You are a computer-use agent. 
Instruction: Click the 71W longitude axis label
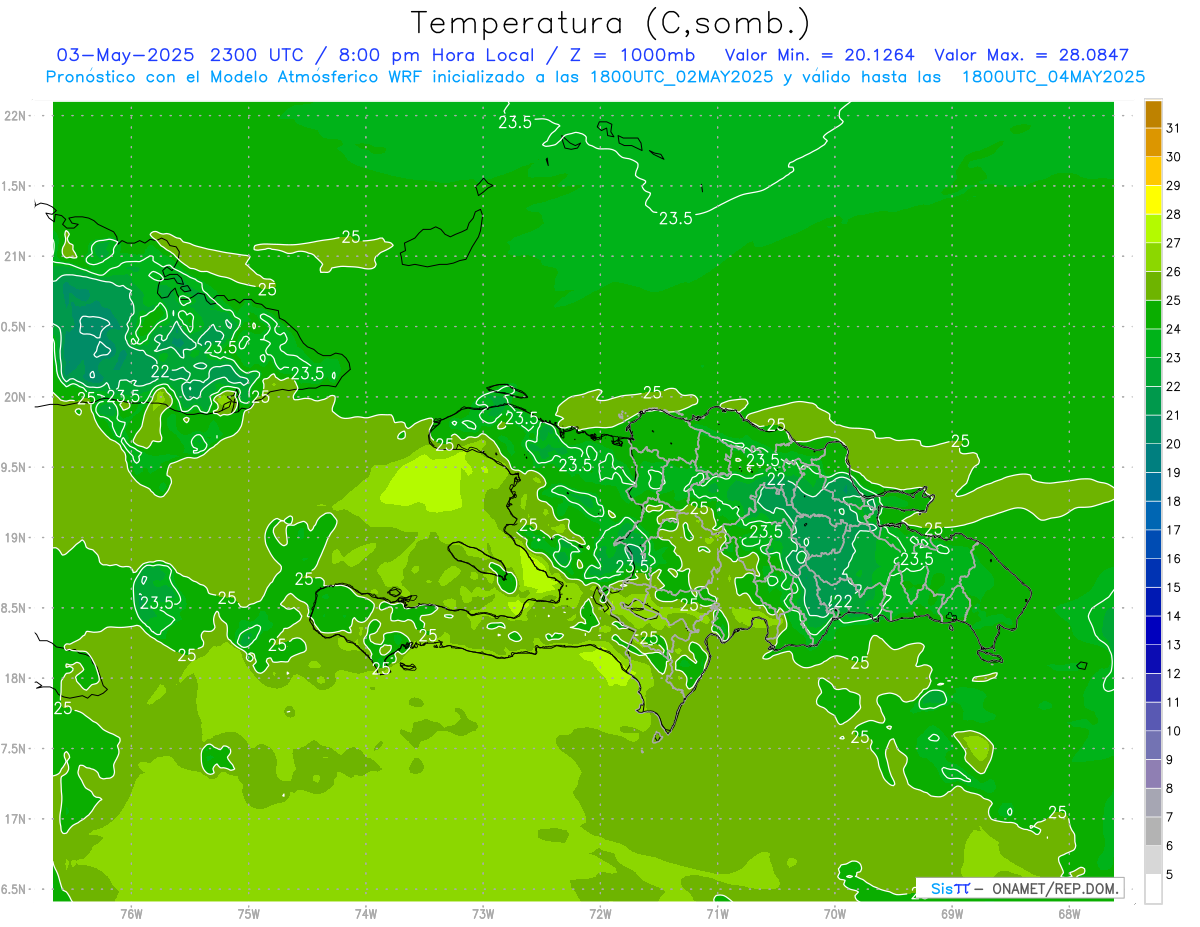tap(717, 914)
